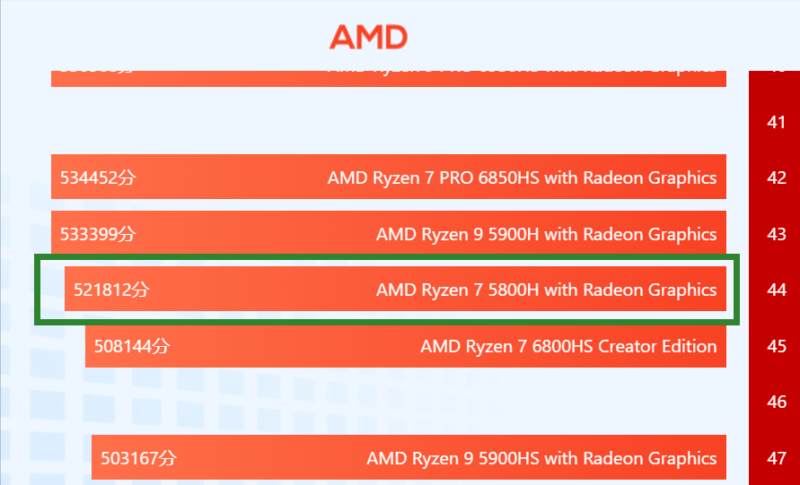Click the AMD heading at the top

pos(368,37)
